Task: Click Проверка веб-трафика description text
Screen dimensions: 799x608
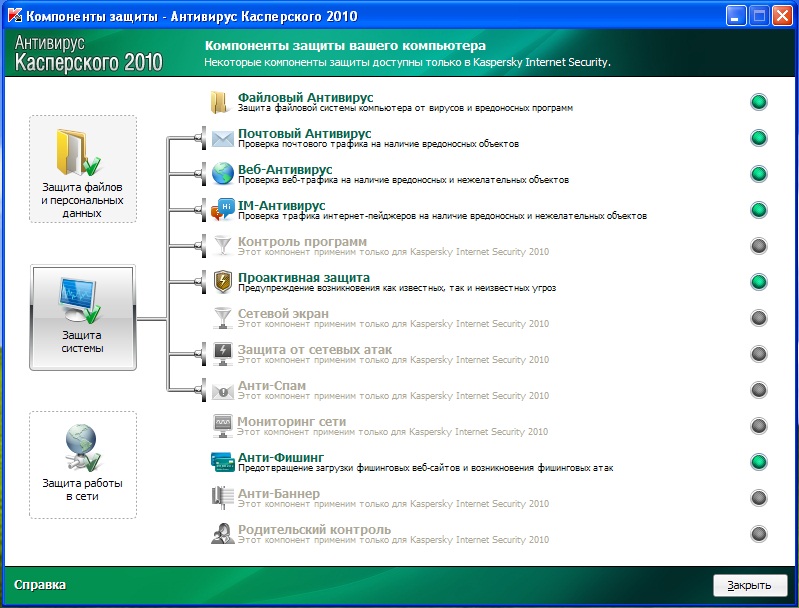Action: pos(404,180)
